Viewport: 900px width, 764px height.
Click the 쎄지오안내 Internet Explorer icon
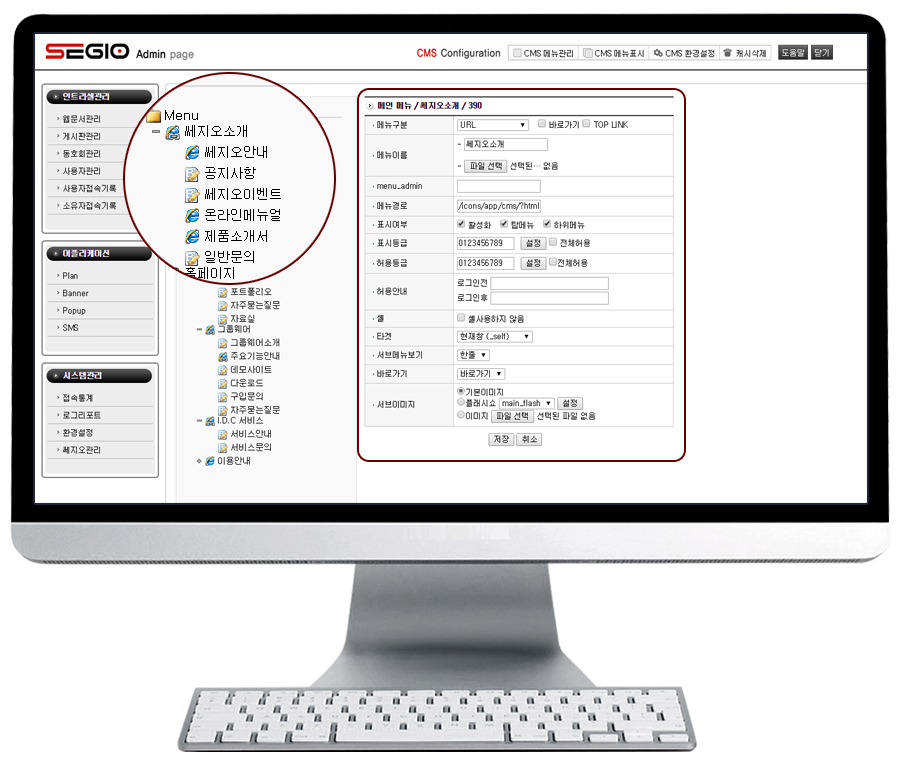click(x=192, y=153)
